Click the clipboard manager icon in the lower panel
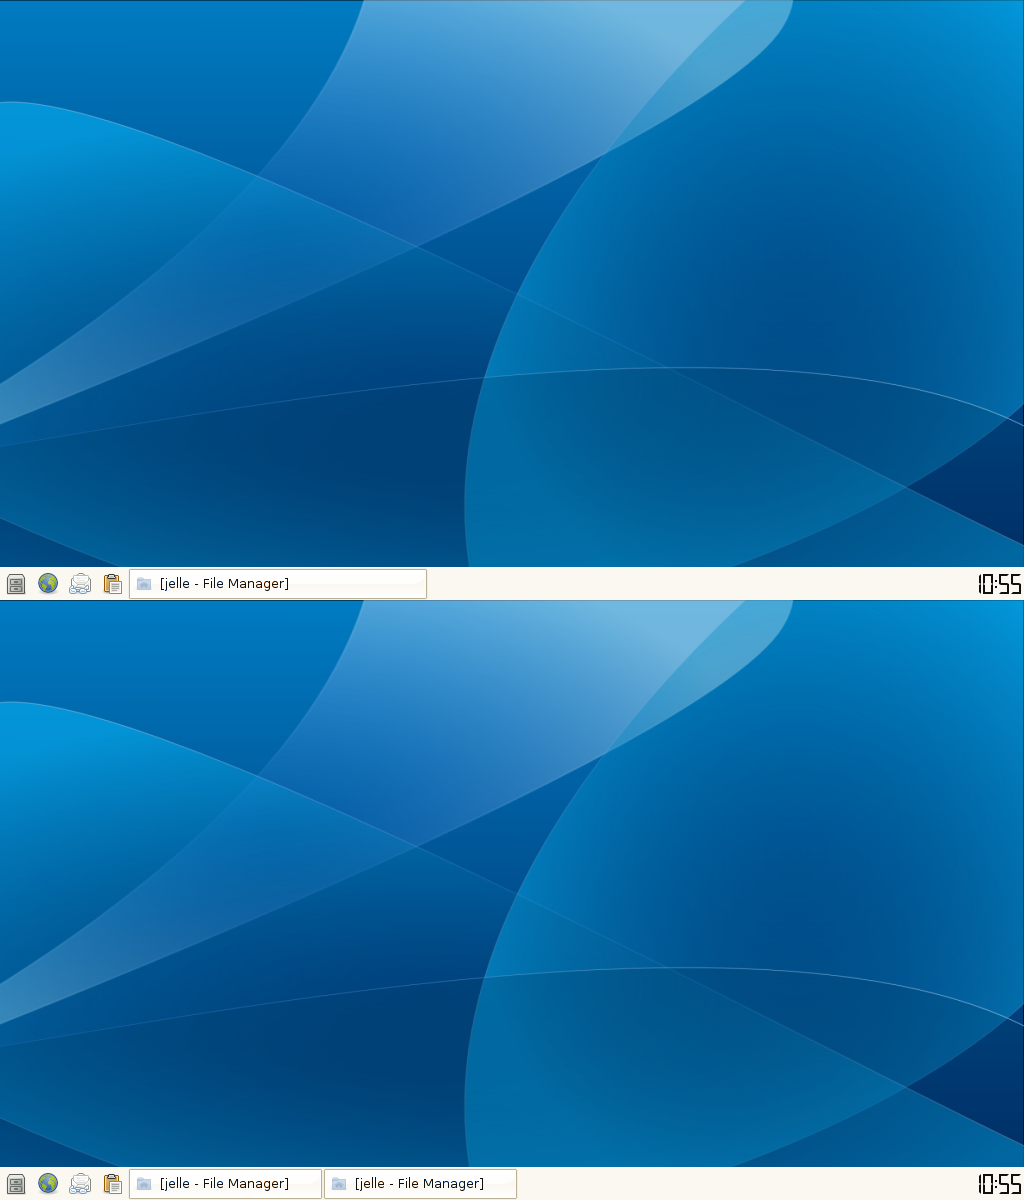This screenshot has width=1024, height=1200. 112,1184
